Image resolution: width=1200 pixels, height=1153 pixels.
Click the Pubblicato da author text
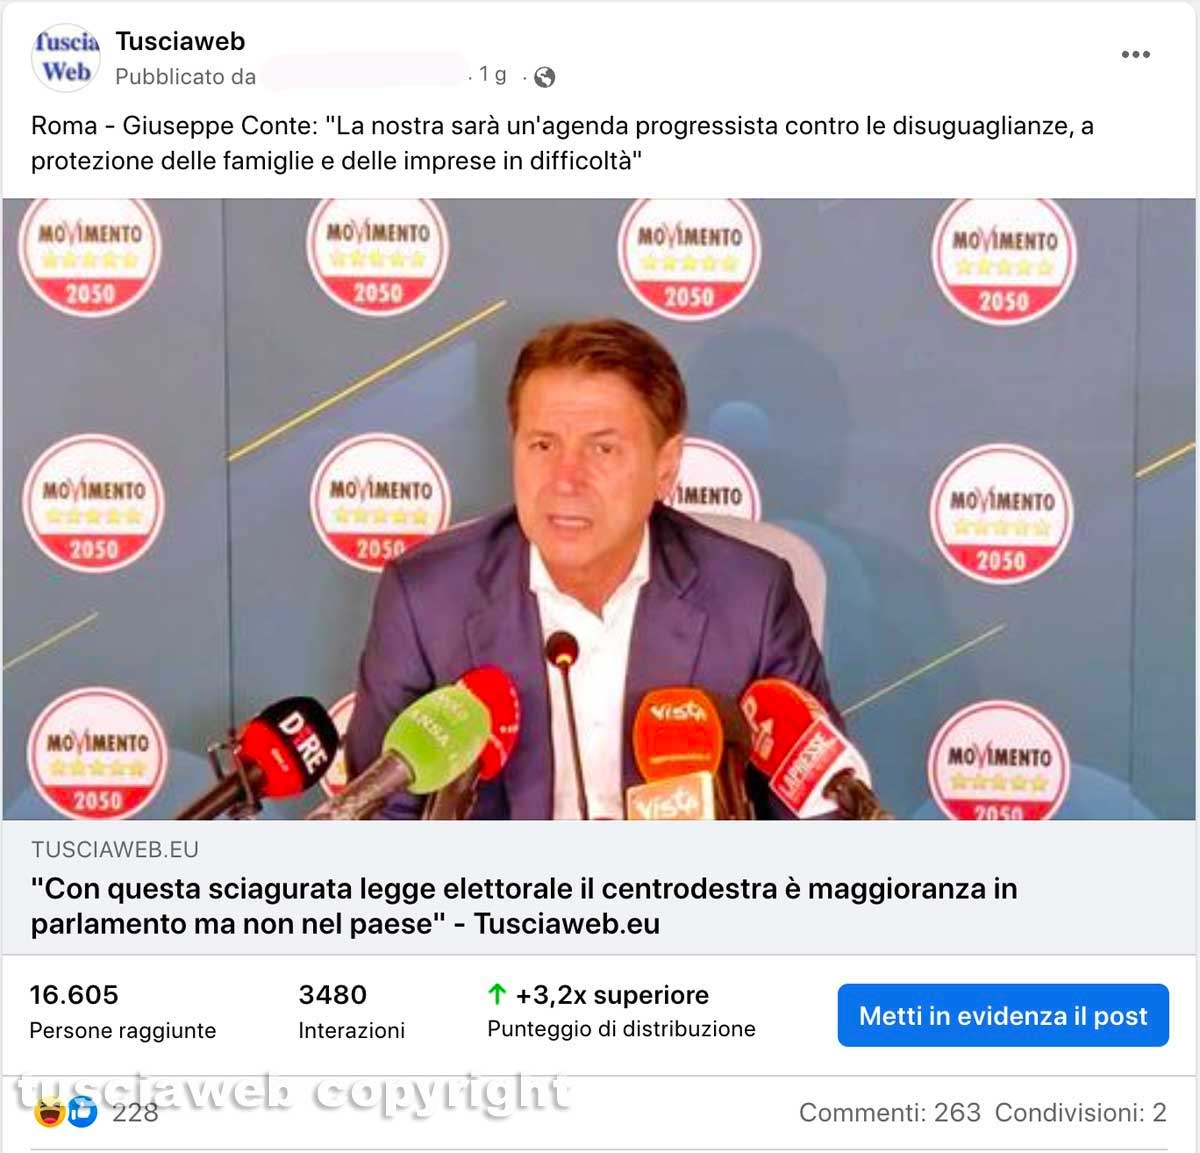tap(185, 77)
